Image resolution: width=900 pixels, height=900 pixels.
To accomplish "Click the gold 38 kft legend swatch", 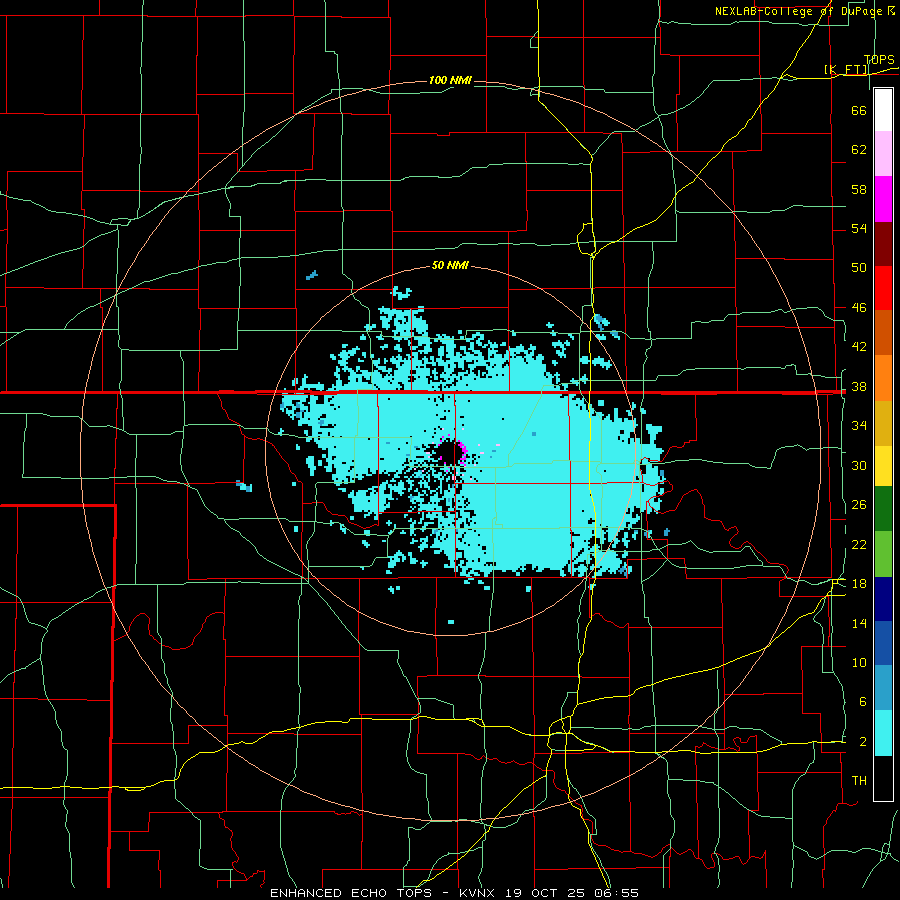I will [883, 423].
